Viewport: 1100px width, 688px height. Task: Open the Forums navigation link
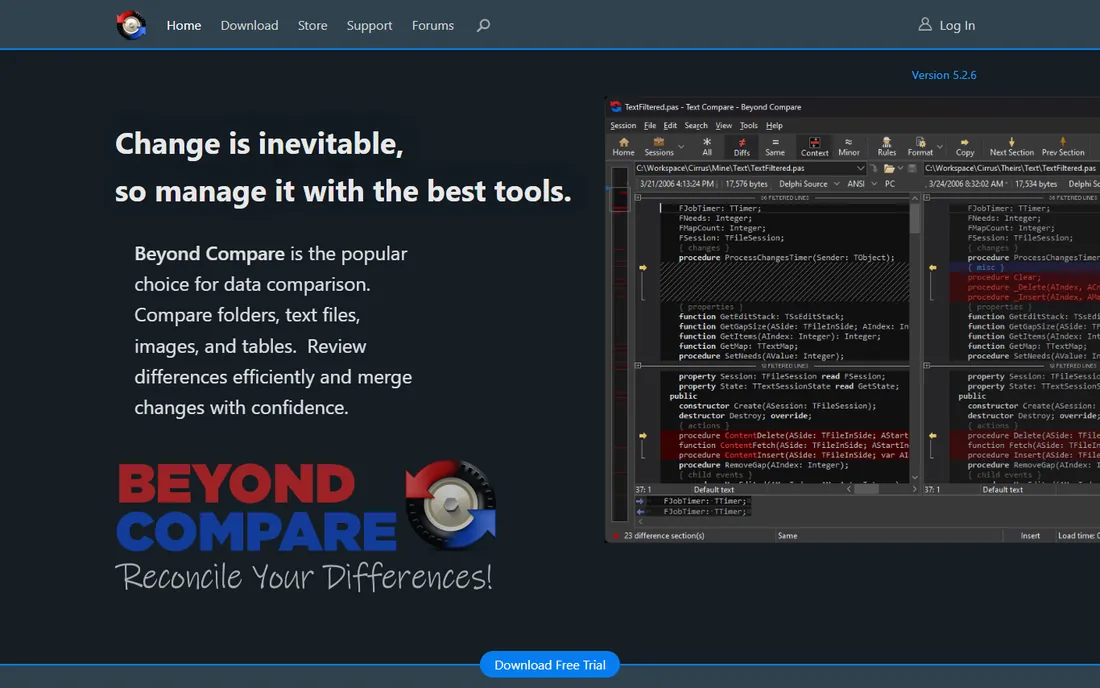tap(432, 25)
